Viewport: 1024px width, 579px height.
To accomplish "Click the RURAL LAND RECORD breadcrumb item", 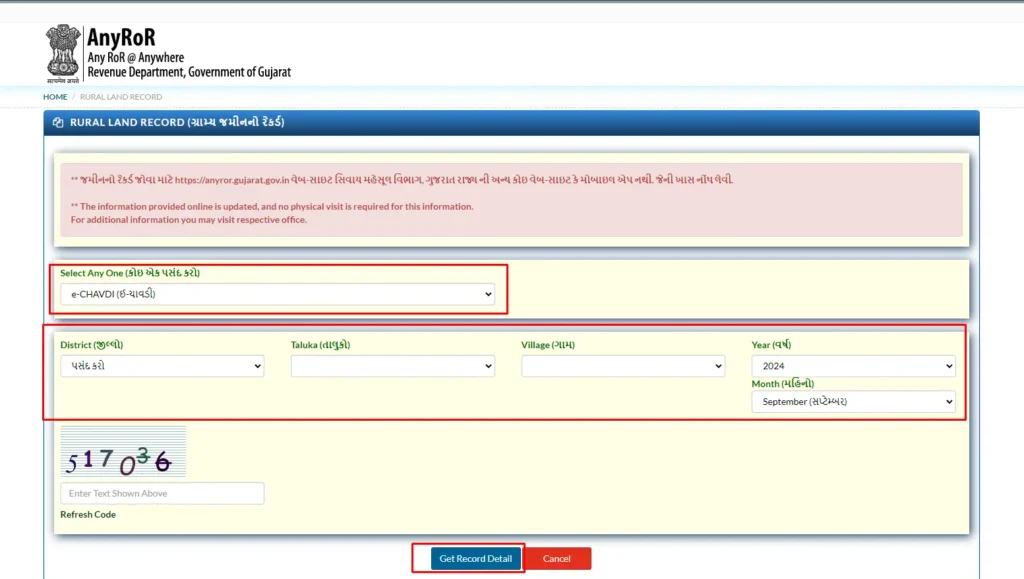I will coord(121,97).
